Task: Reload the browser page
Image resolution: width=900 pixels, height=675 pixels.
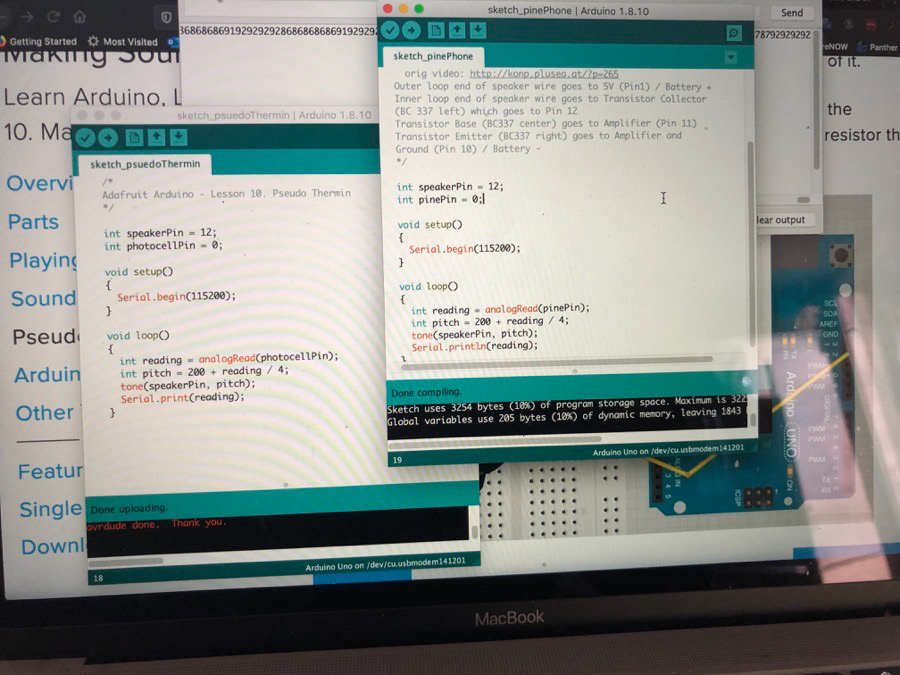Action: tap(53, 17)
